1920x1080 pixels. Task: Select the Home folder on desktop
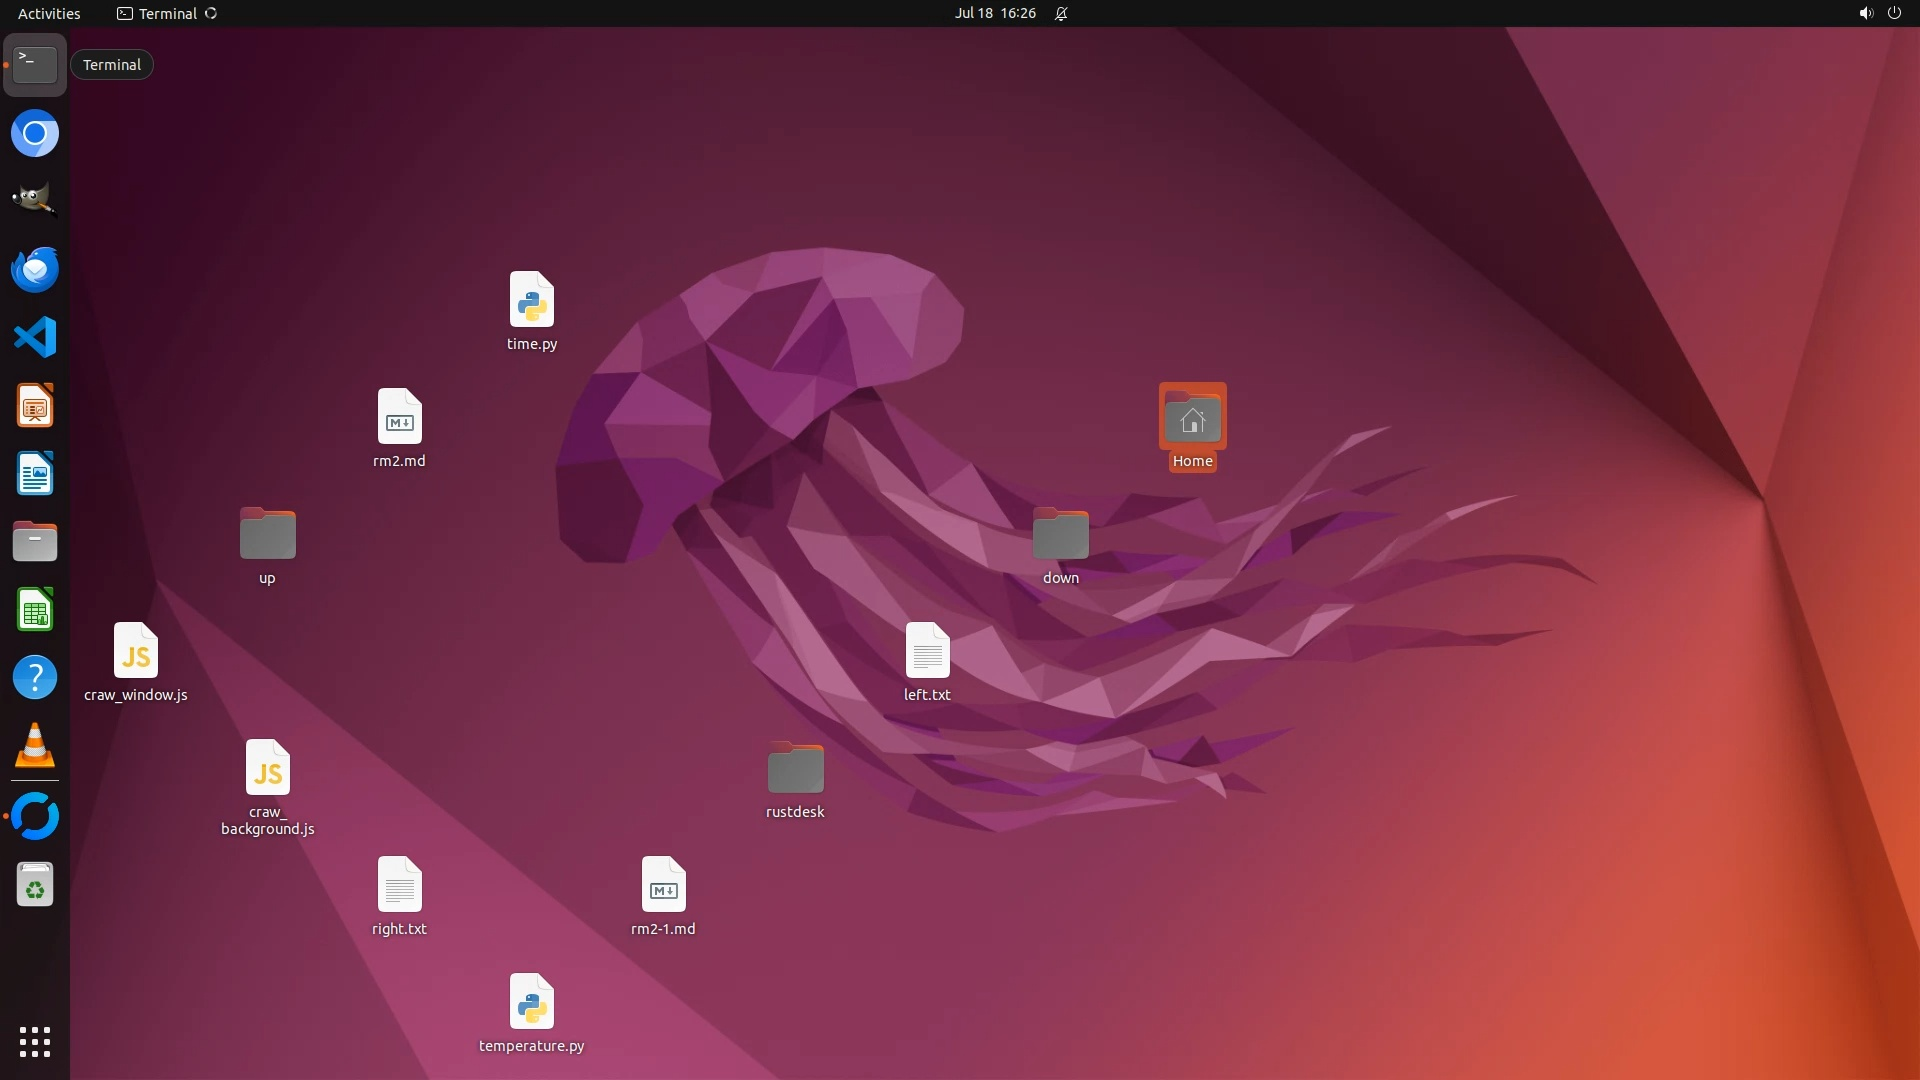click(x=1192, y=421)
